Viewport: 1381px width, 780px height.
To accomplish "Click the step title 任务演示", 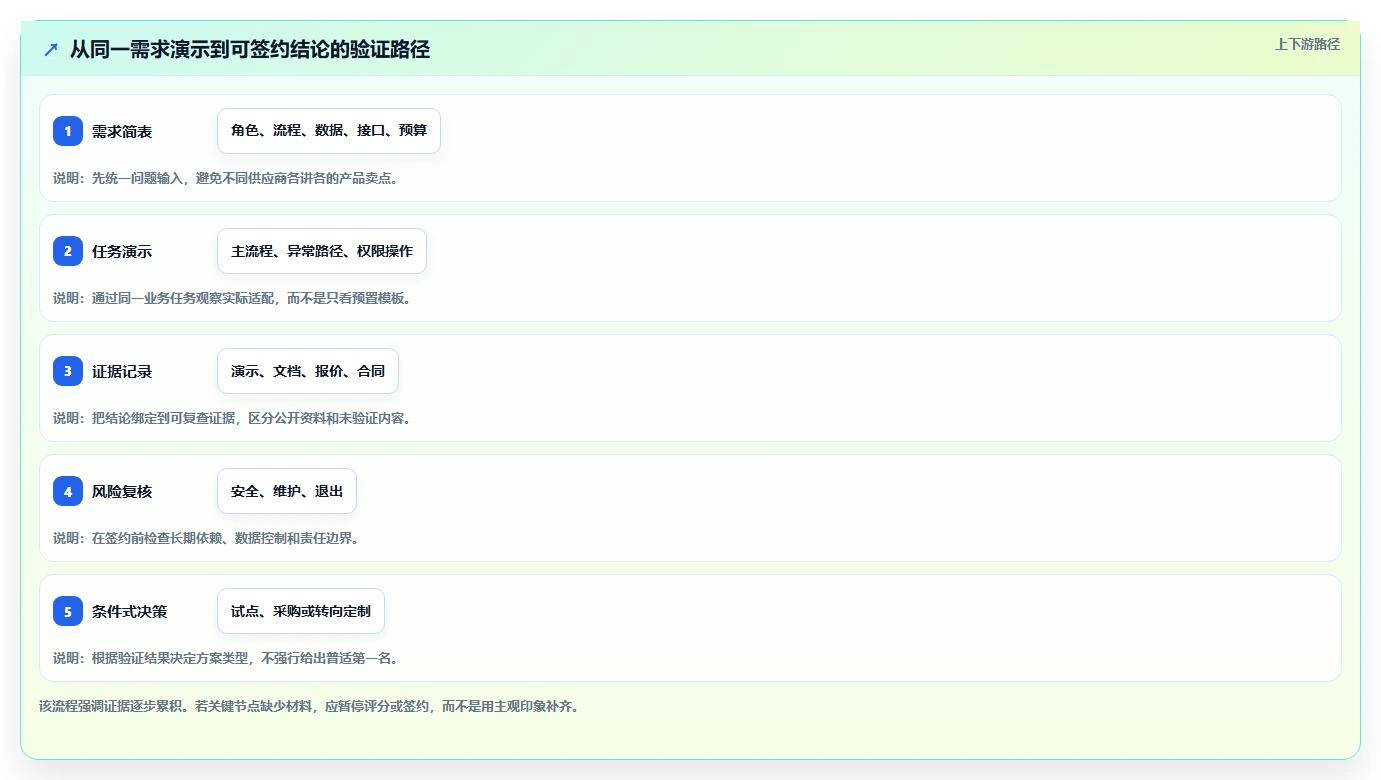I will (122, 251).
